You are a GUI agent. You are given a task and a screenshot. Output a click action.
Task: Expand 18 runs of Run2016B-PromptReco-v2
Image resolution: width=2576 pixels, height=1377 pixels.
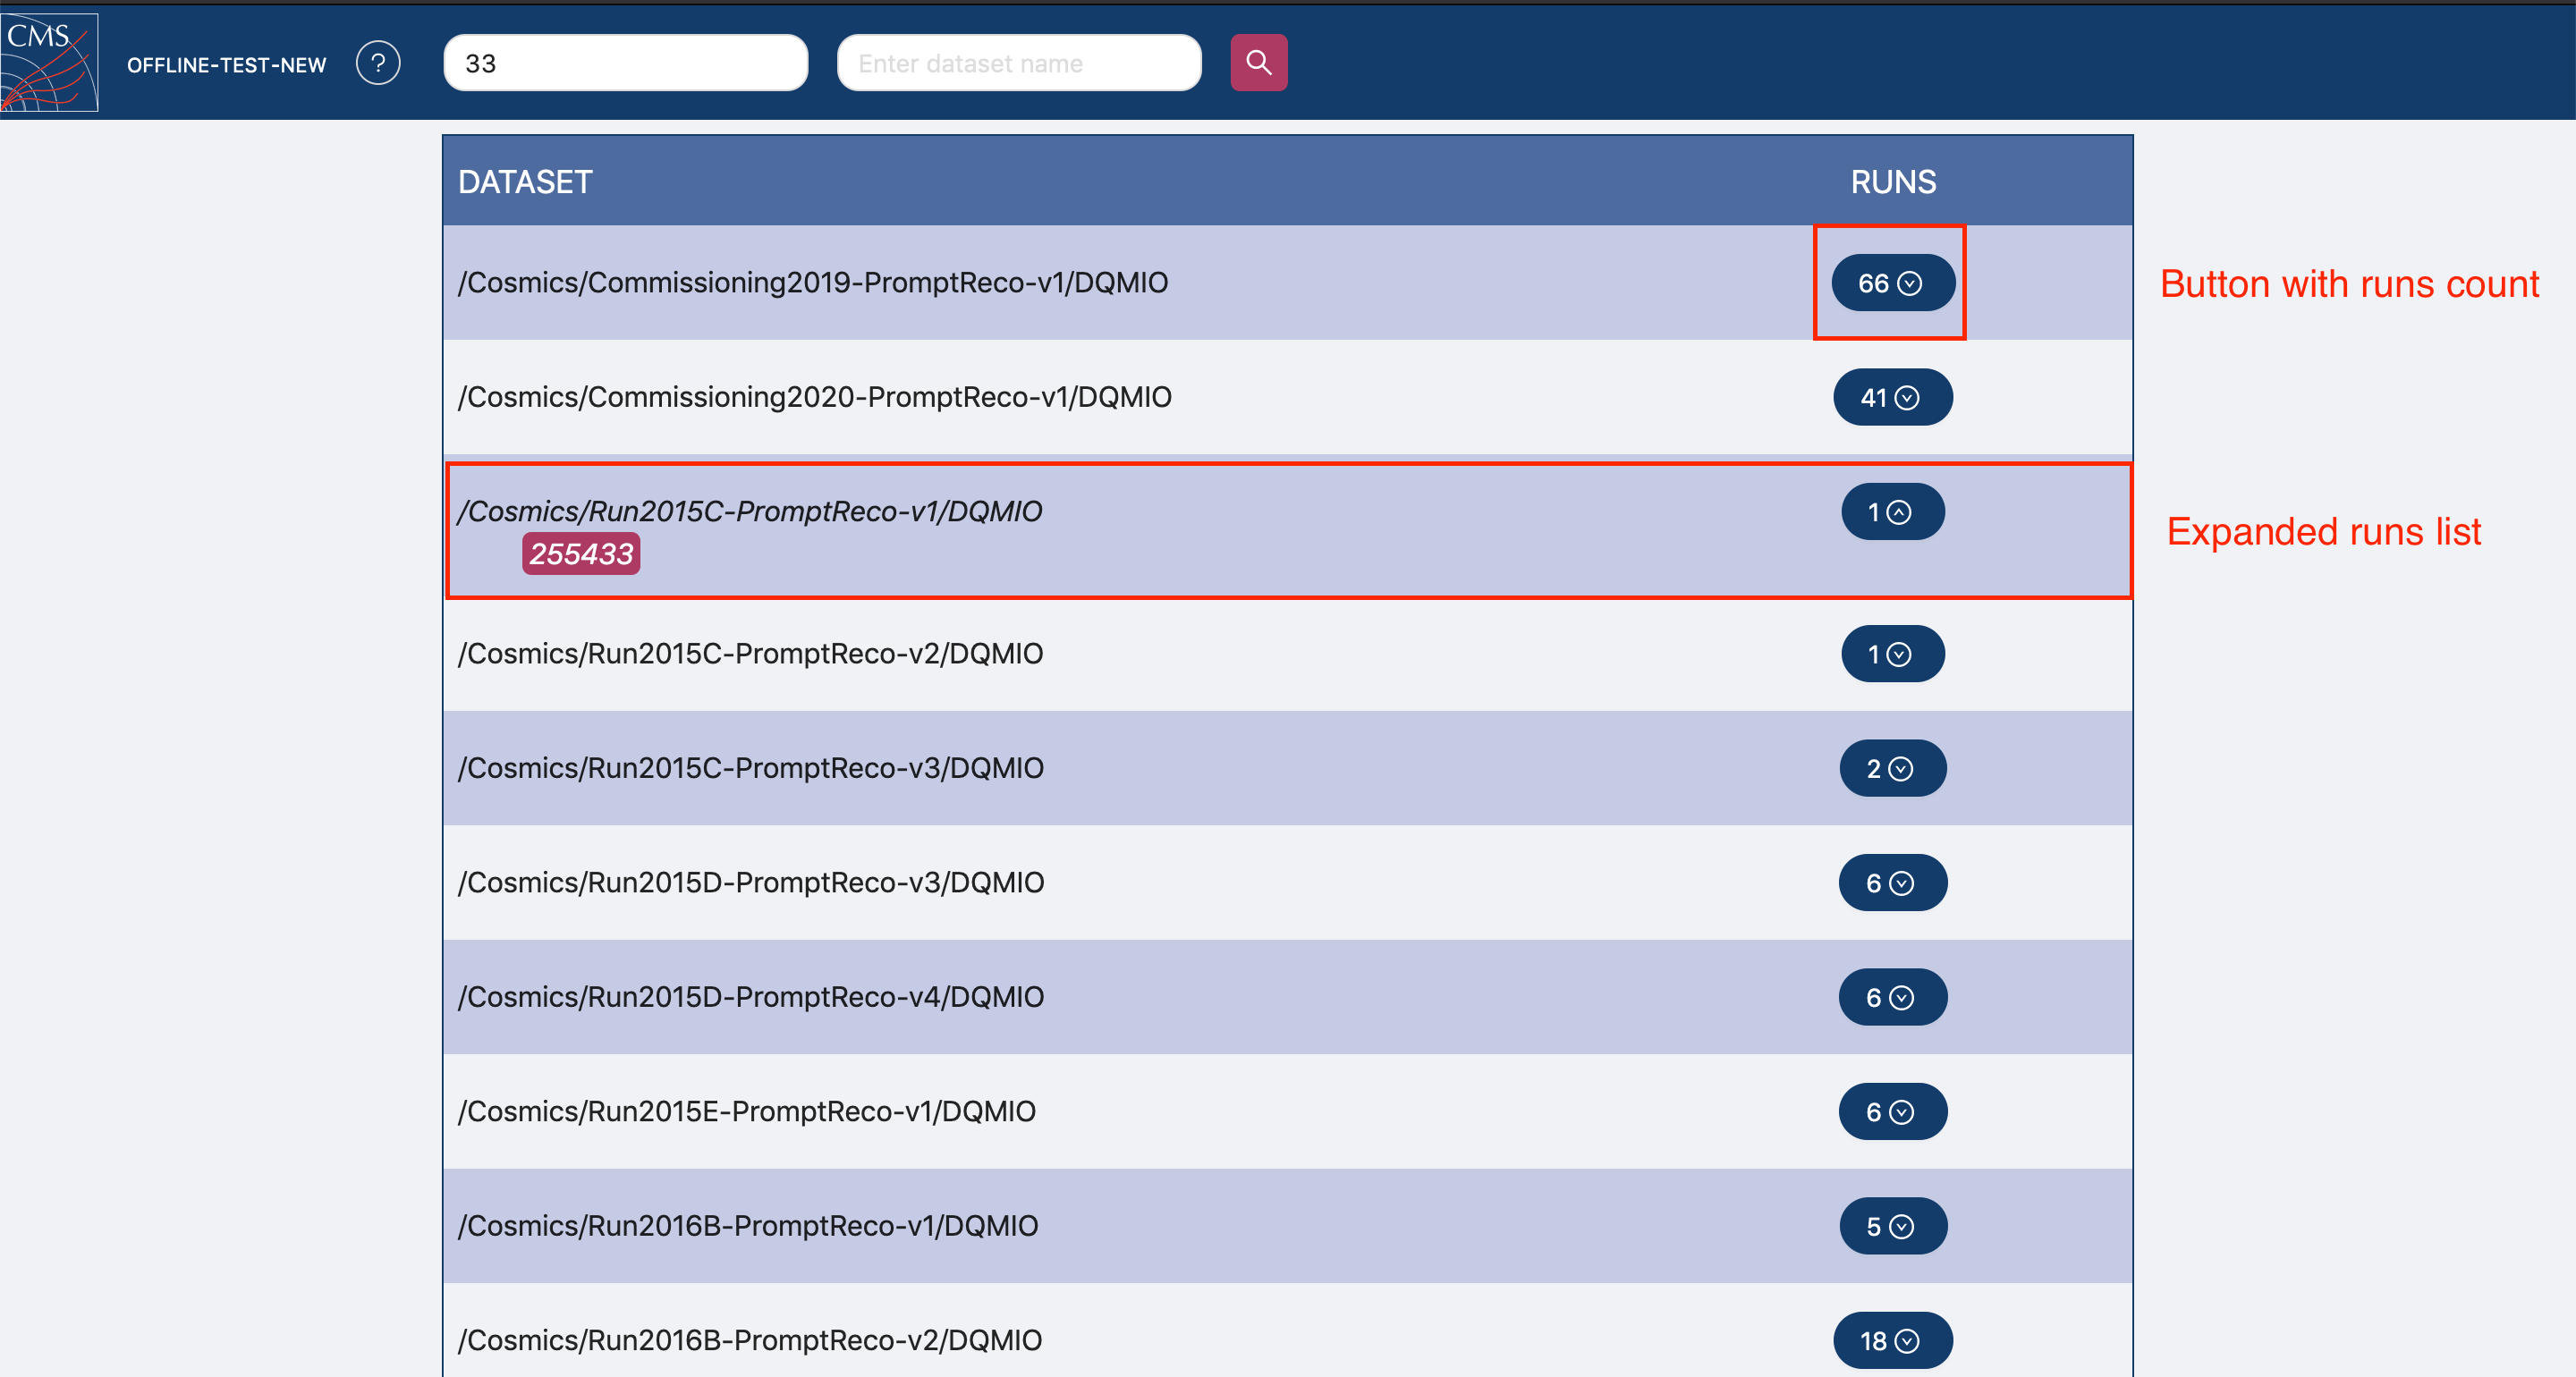click(x=1891, y=1340)
